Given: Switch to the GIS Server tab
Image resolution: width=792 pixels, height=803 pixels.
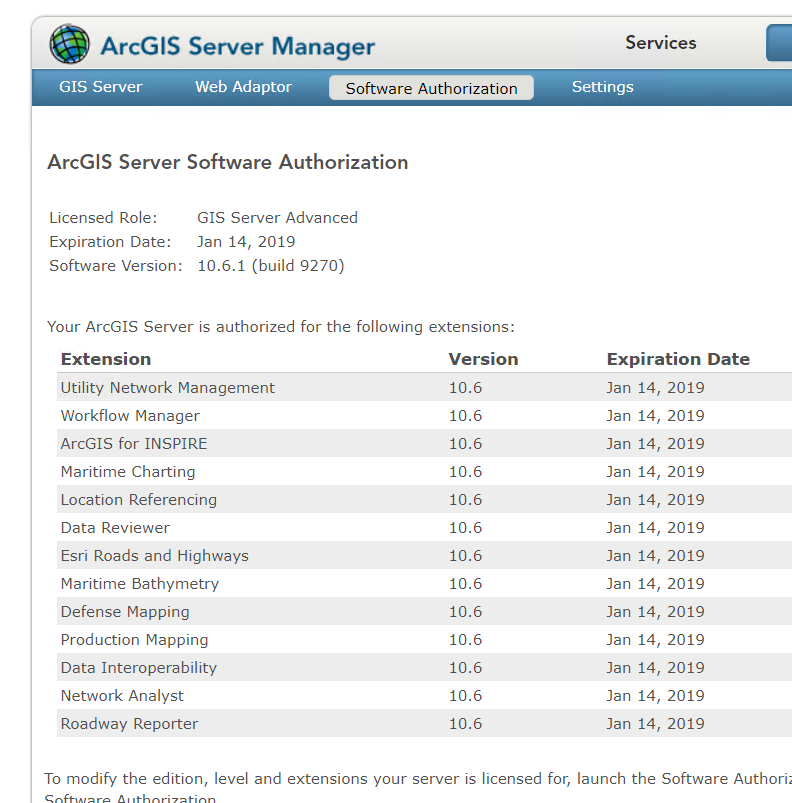Looking at the screenshot, I should (x=100, y=87).
